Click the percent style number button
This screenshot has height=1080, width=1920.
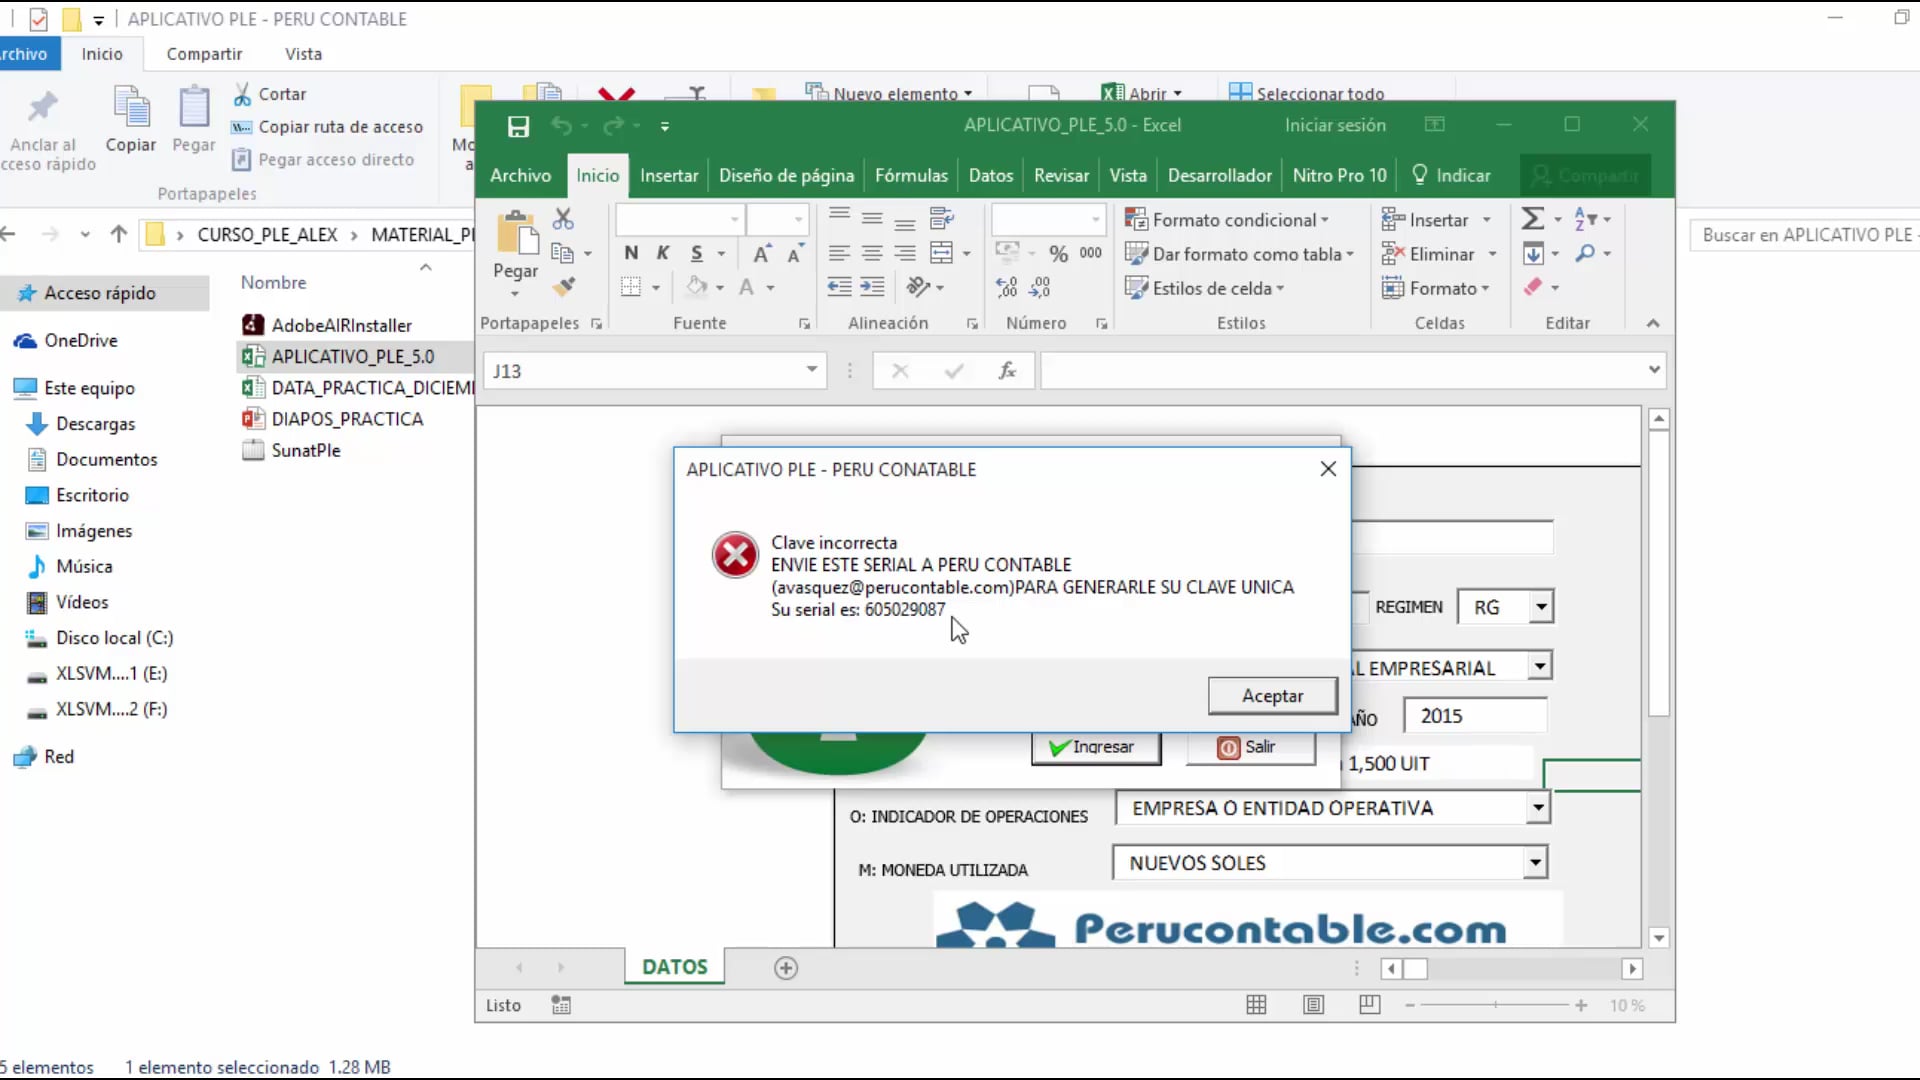click(1058, 254)
